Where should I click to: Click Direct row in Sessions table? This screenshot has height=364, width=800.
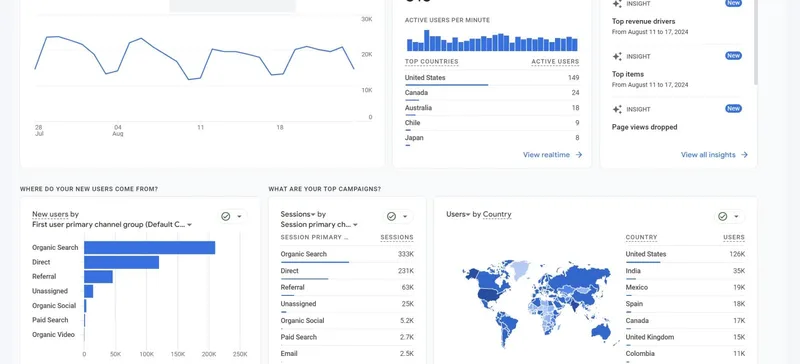(347, 271)
